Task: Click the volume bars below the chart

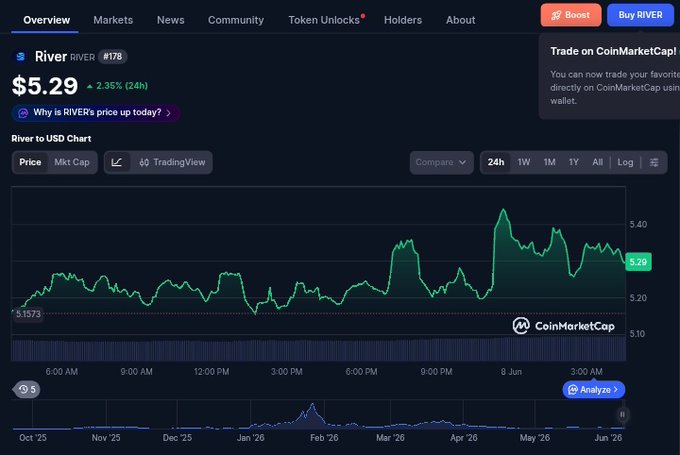Action: coord(318,350)
